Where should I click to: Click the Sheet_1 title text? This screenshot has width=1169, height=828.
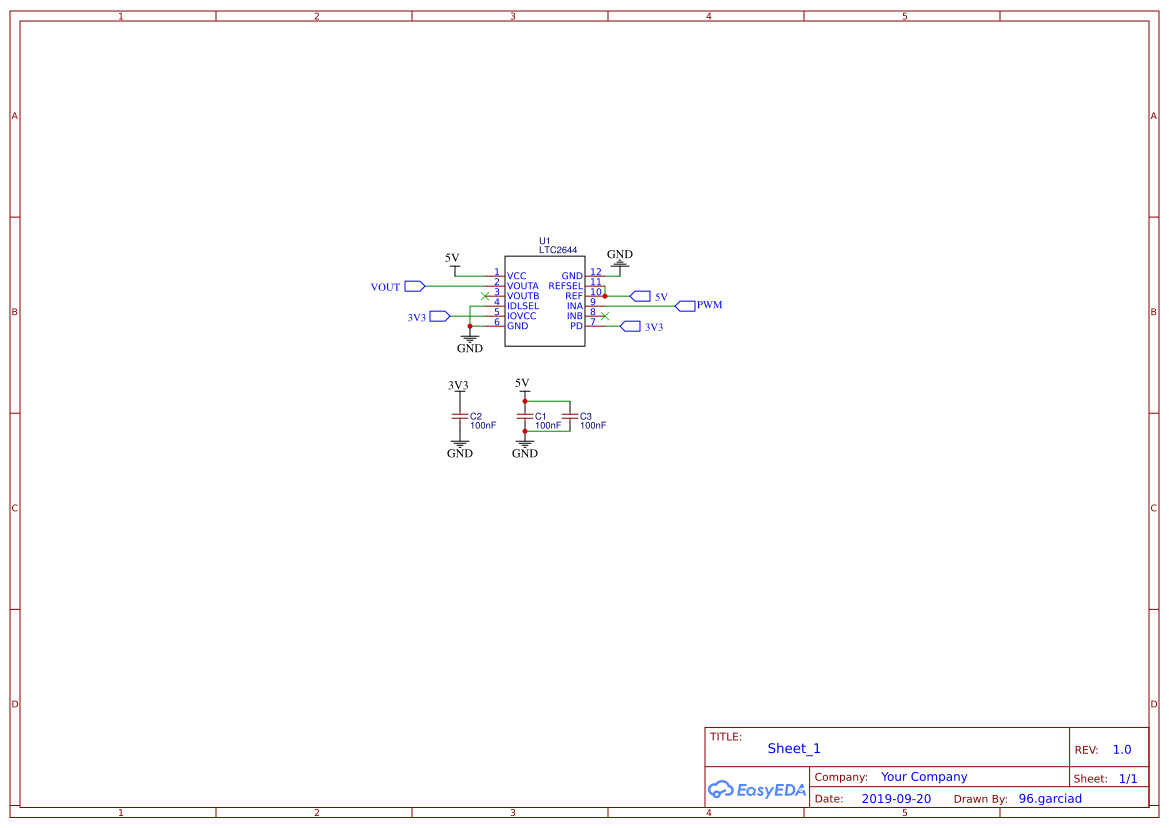click(793, 748)
